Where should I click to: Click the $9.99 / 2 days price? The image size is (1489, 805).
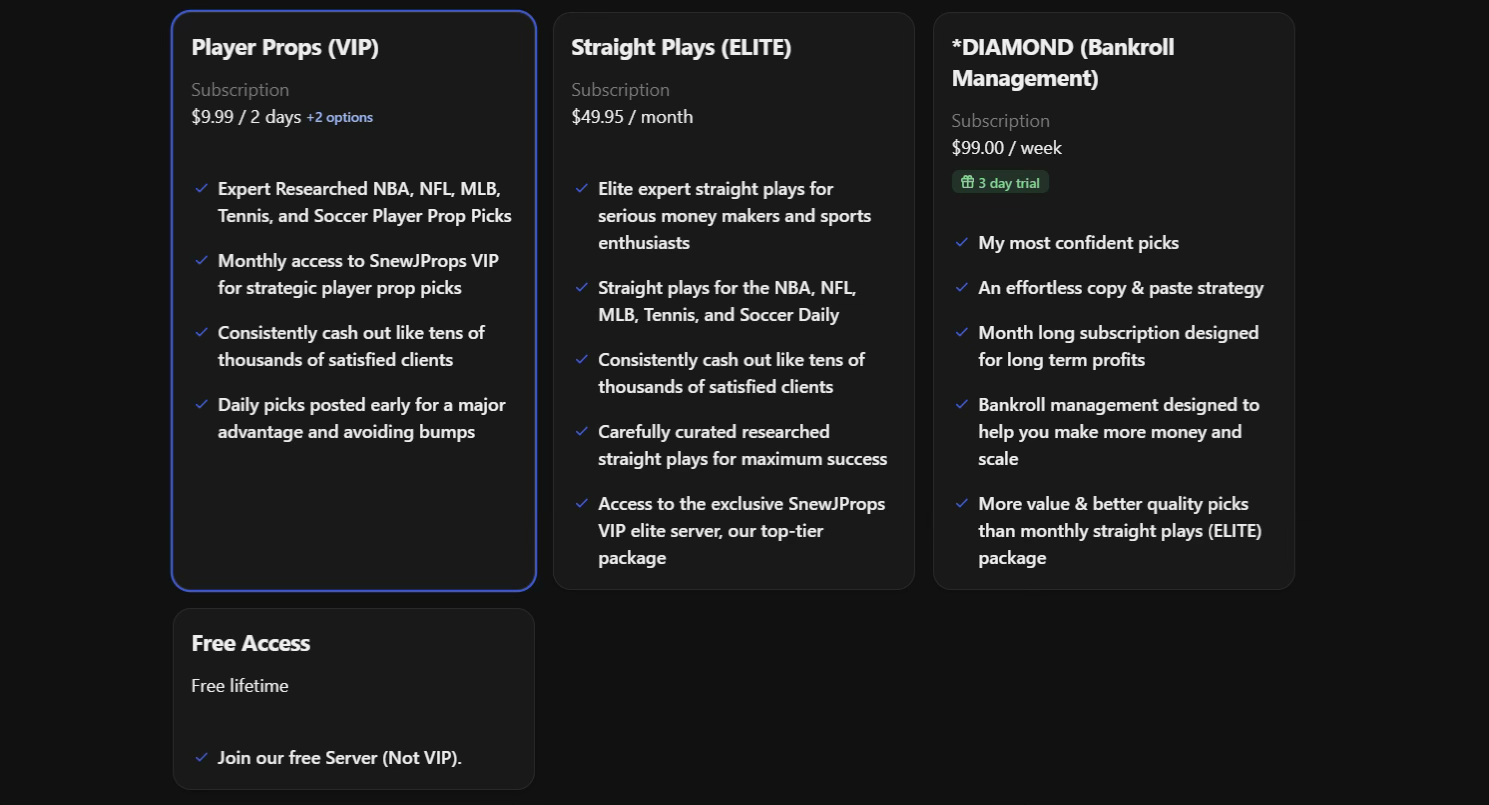[246, 116]
